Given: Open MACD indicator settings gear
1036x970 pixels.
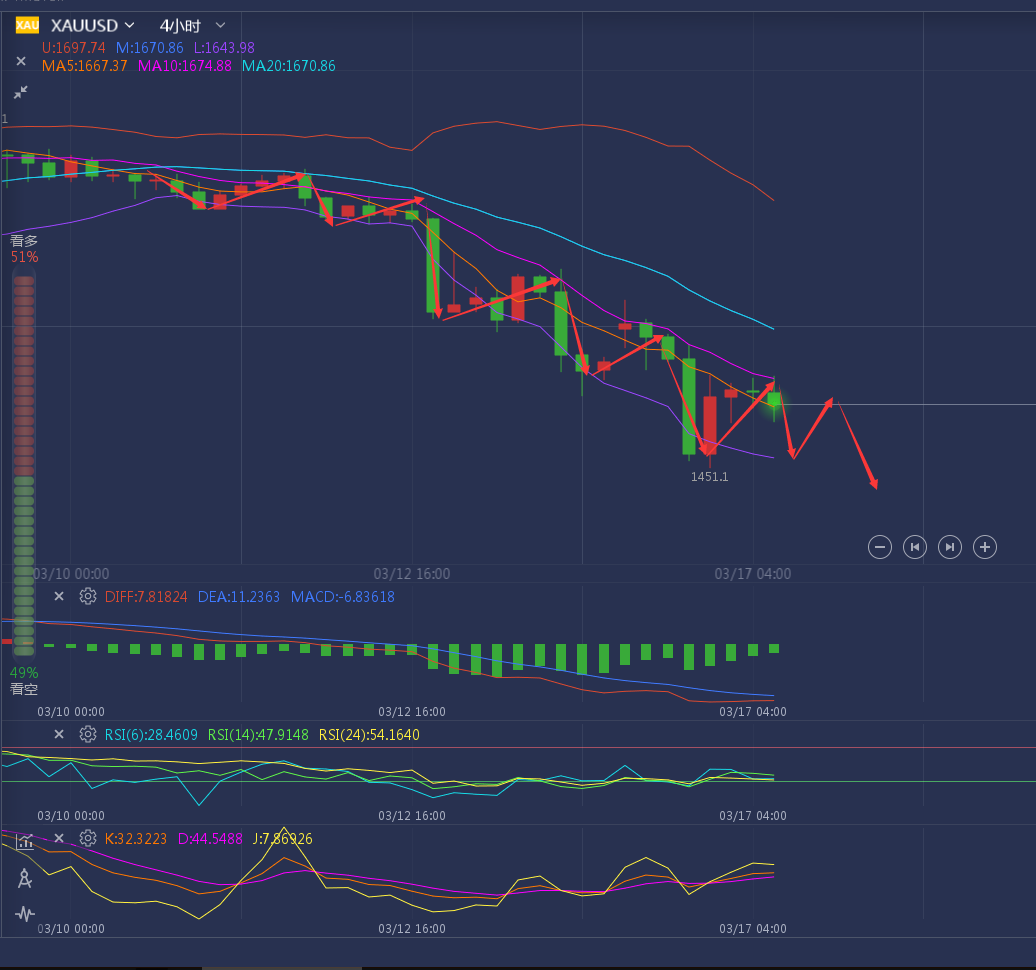Looking at the screenshot, I should 88,597.
